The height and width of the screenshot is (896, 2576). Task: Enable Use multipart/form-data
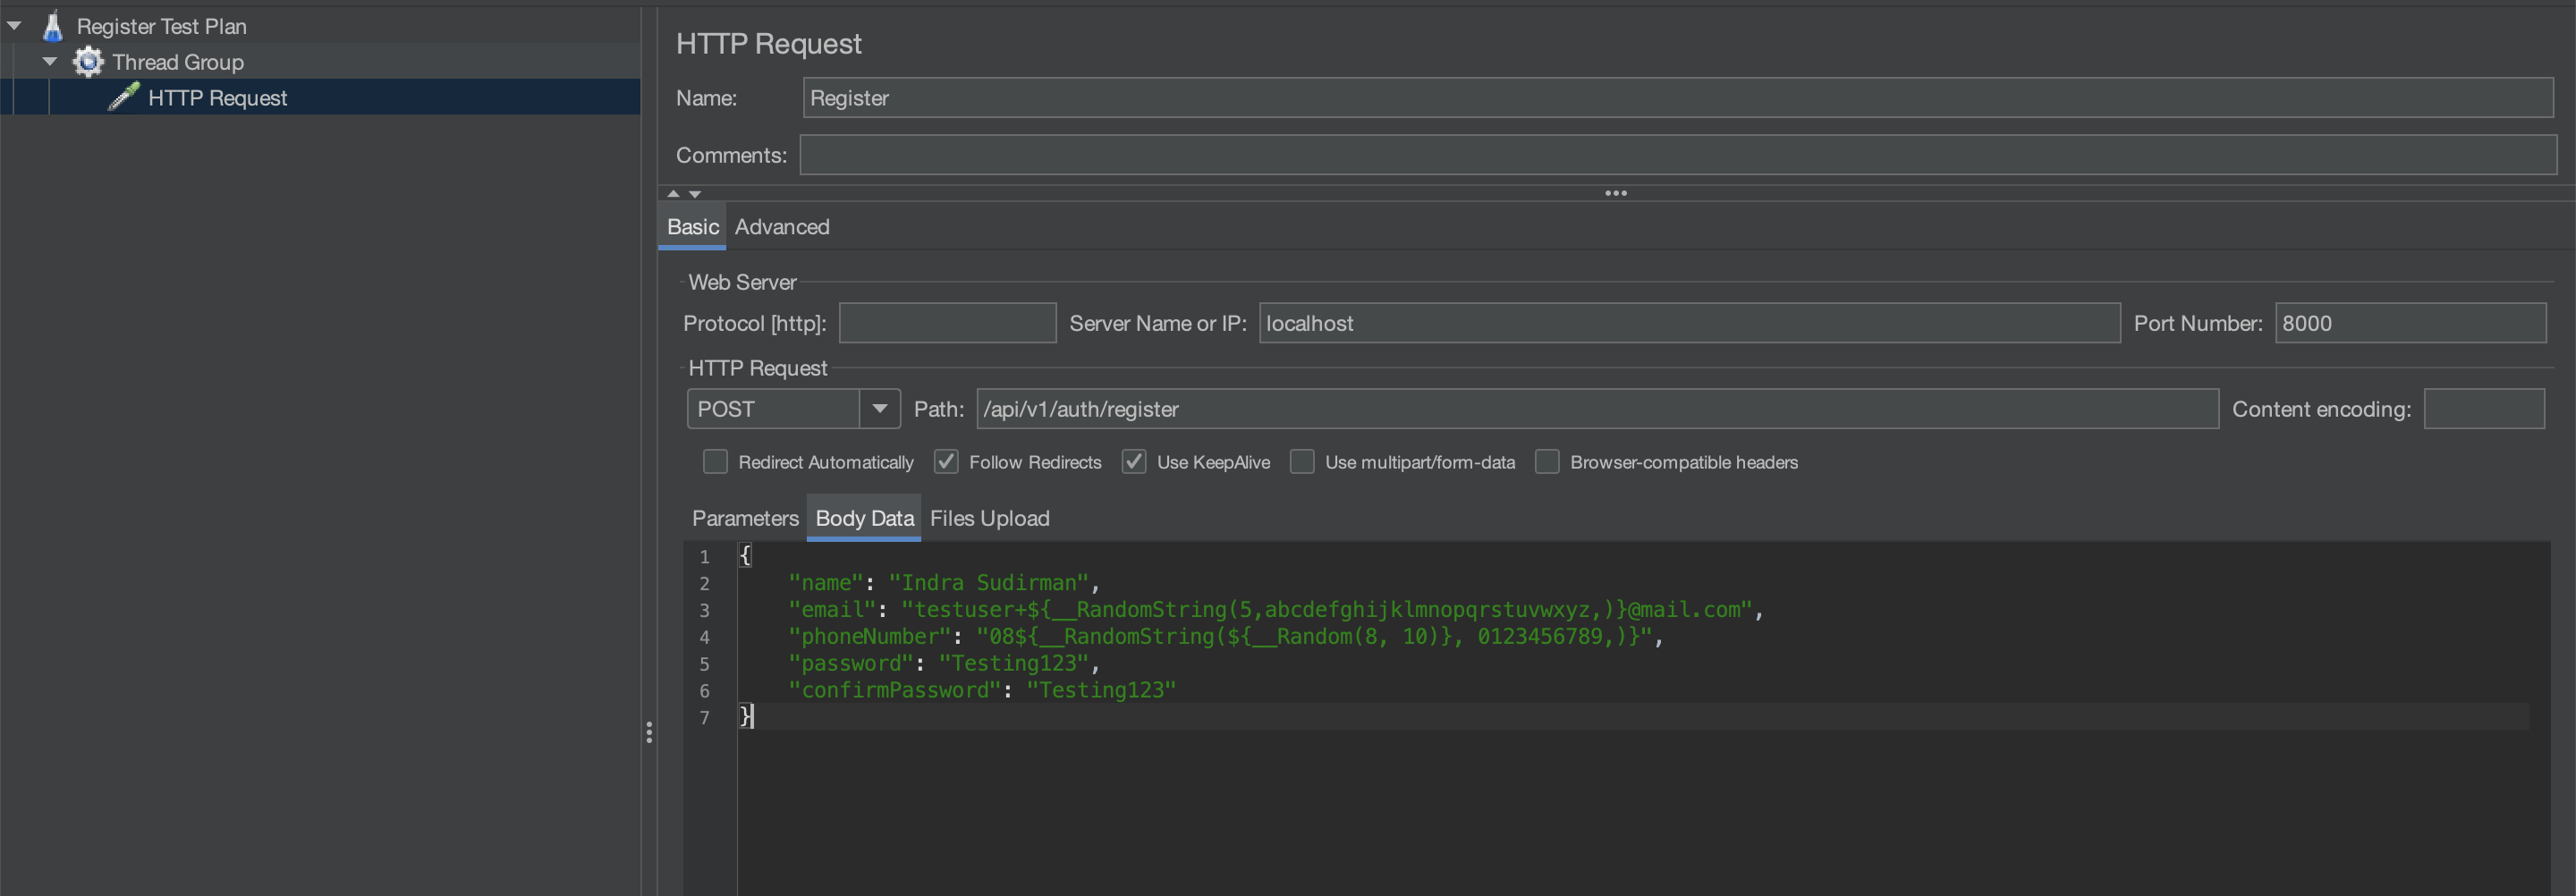[1302, 461]
